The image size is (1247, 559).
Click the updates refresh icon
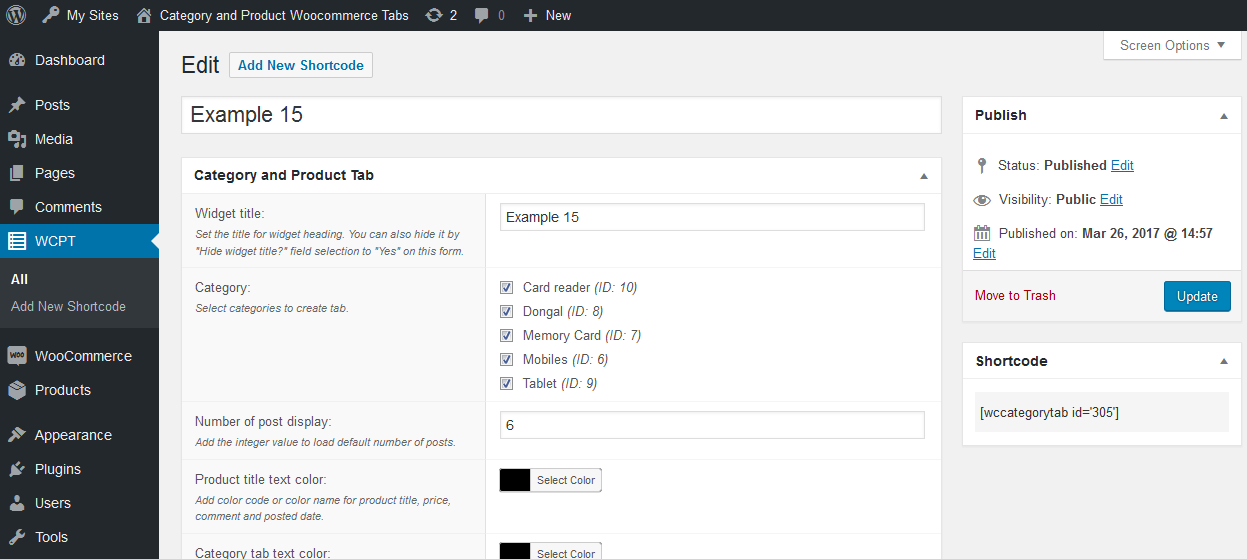pos(433,15)
